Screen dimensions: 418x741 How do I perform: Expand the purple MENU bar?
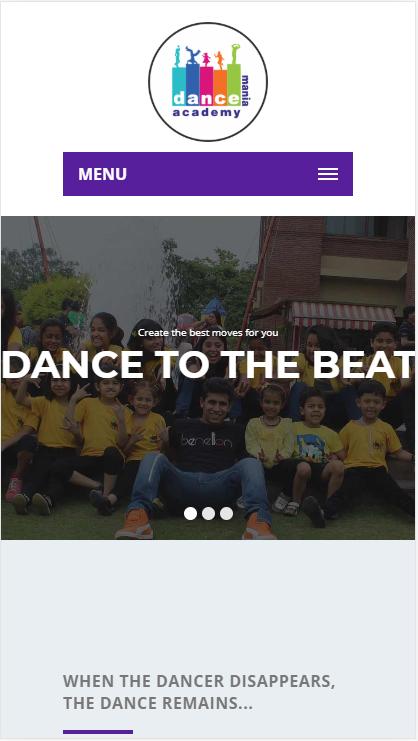tap(208, 174)
